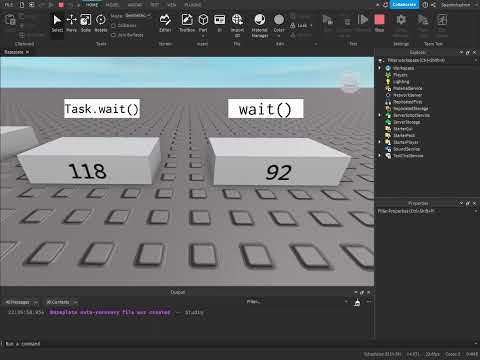The height and width of the screenshot is (360, 480).
Task: Click the share icon near Collaborate
Action: (x=433, y=5)
